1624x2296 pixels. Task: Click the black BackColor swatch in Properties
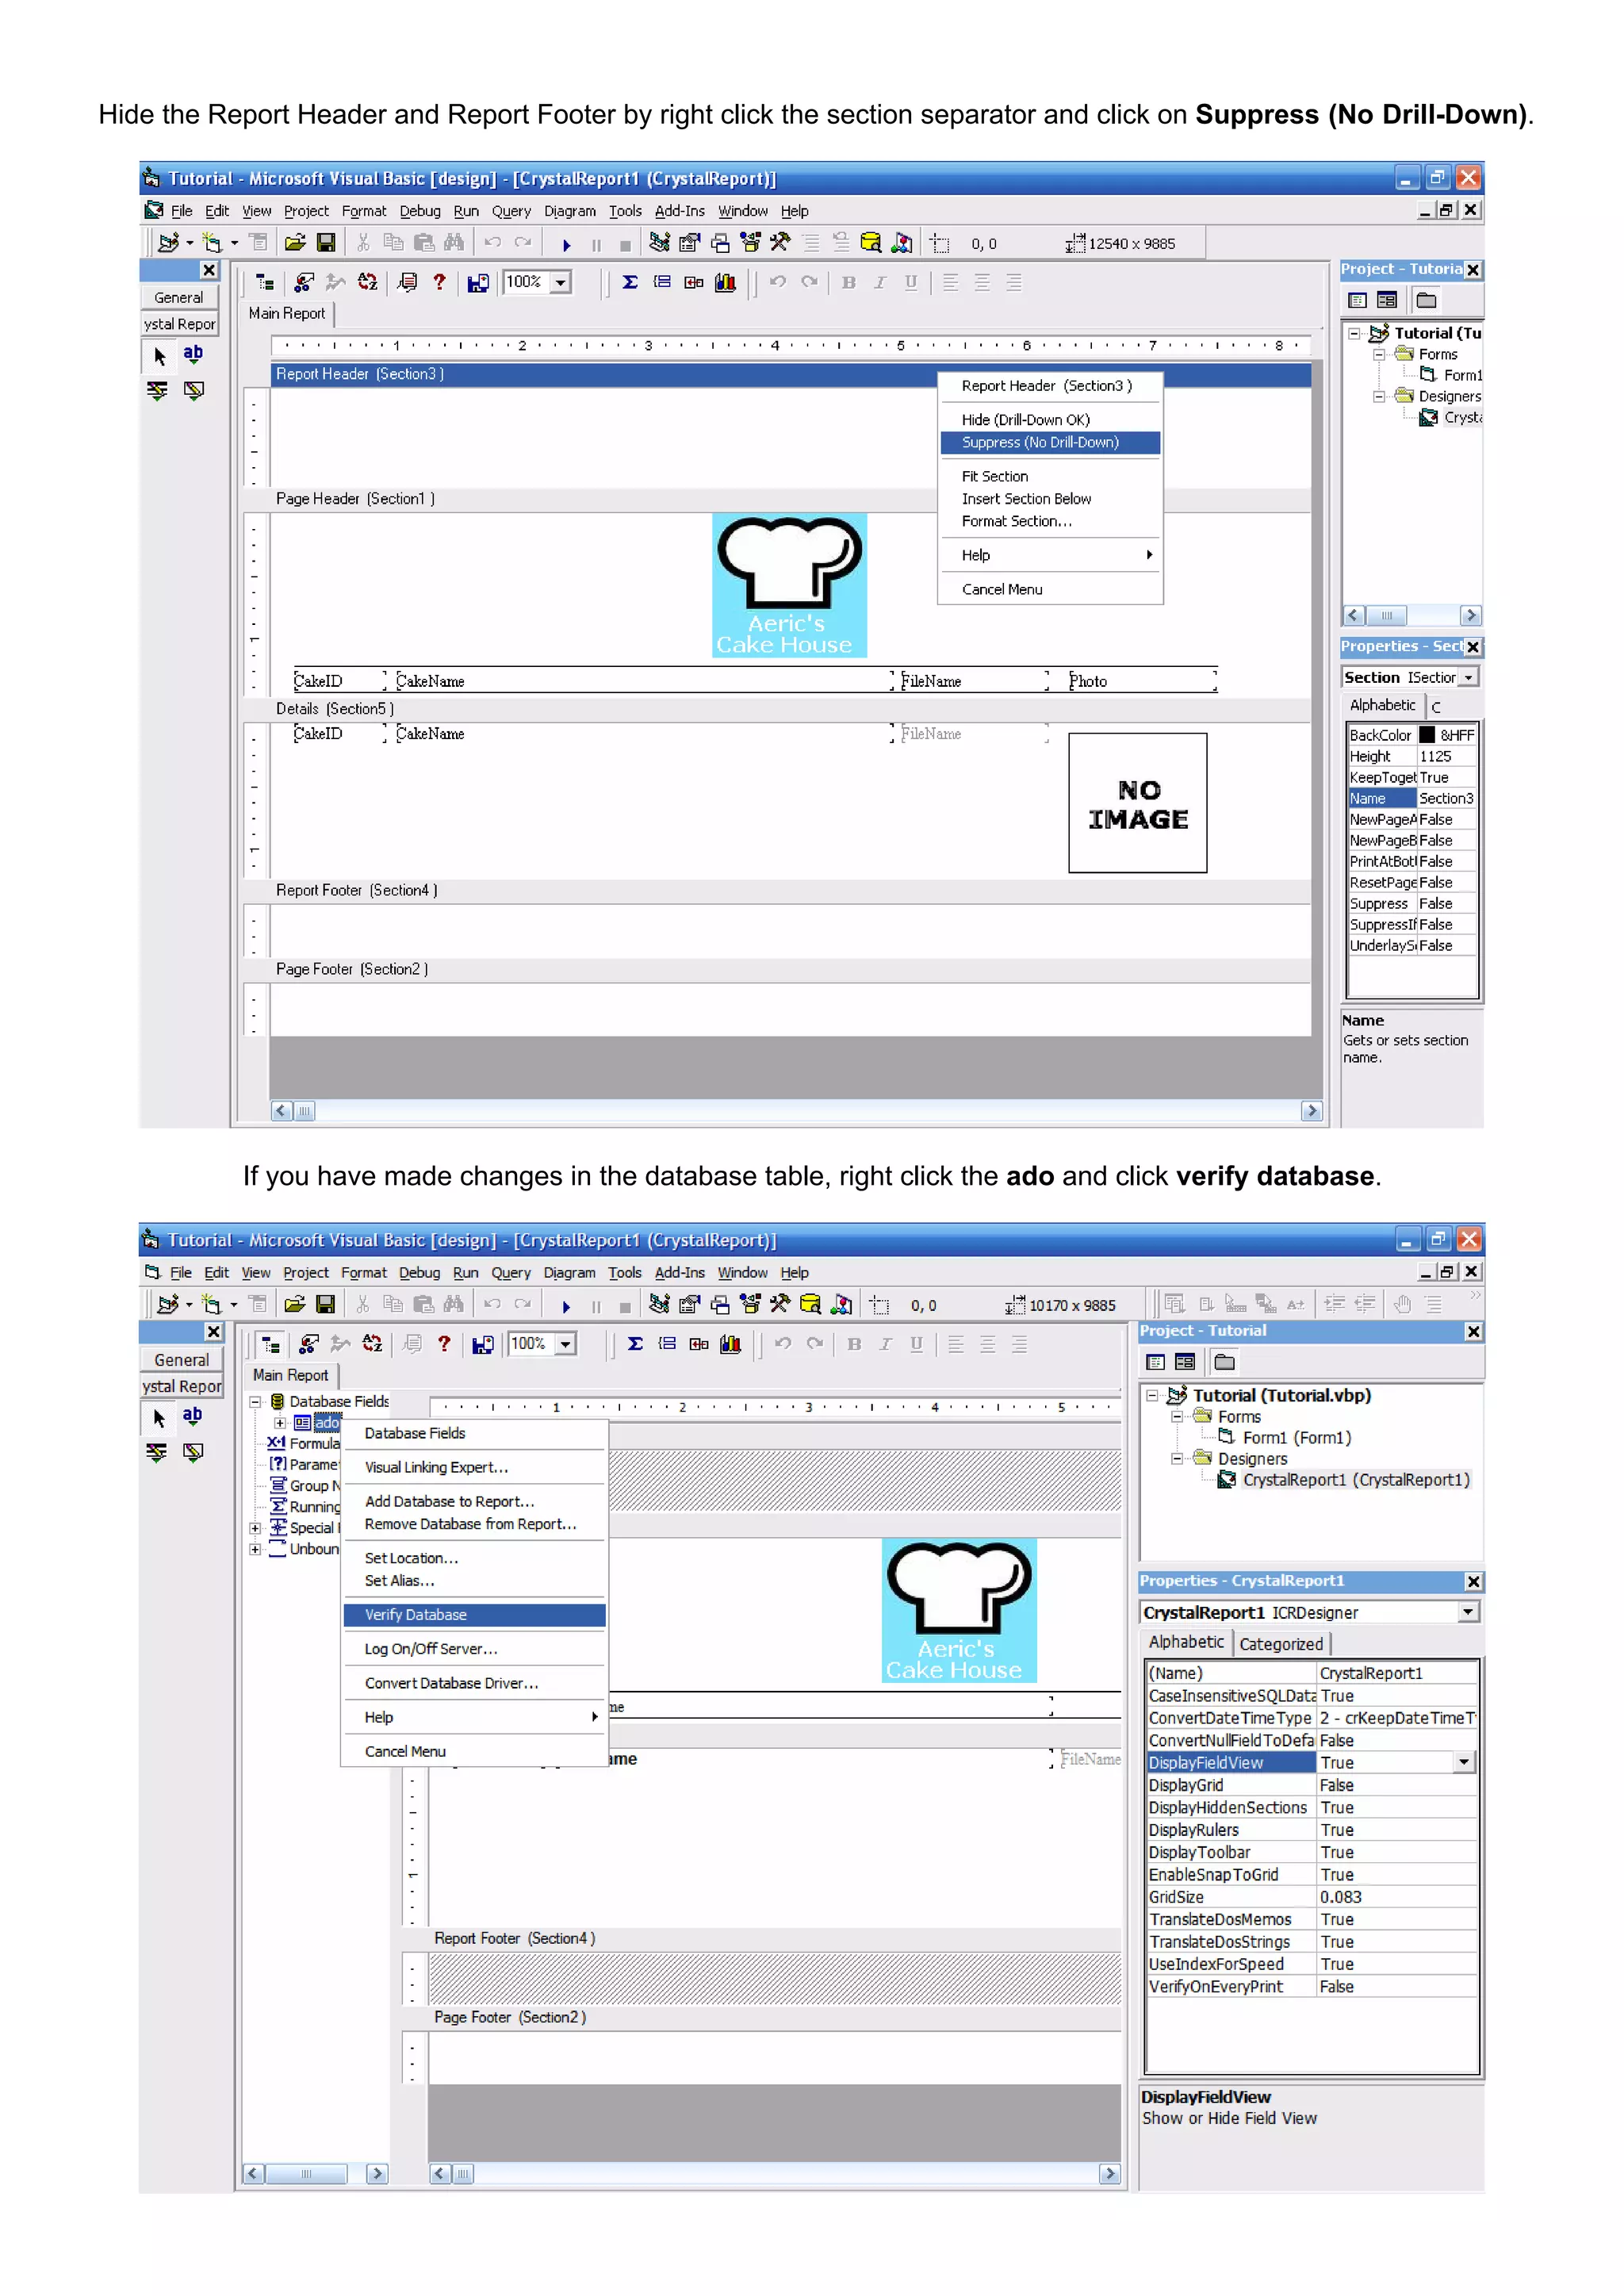(1427, 735)
